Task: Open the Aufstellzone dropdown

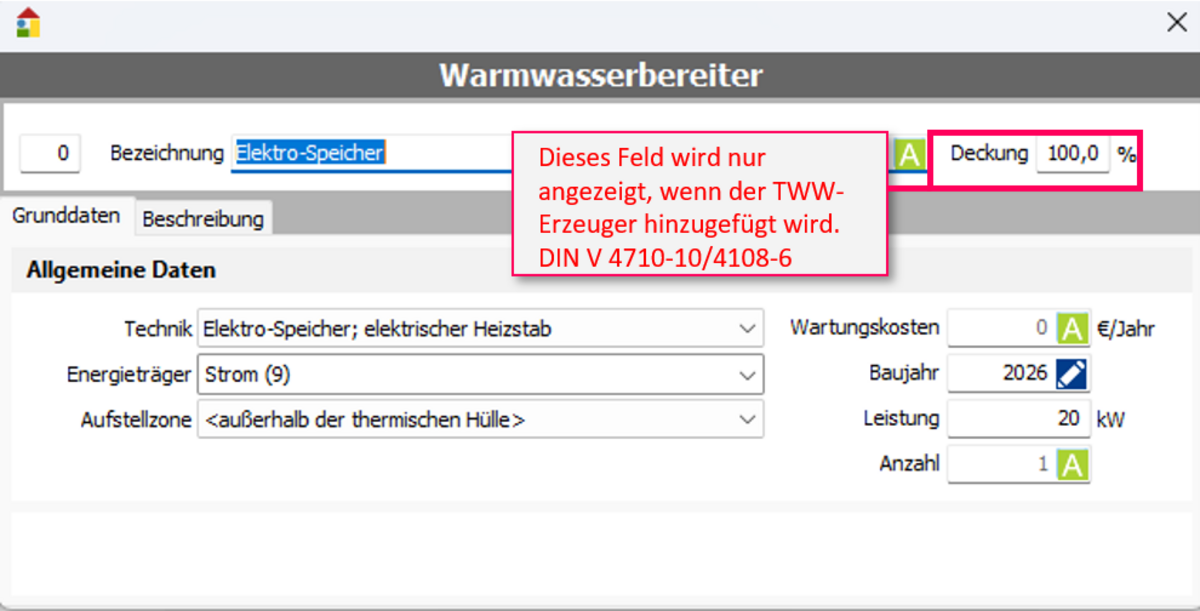Action: [x=746, y=420]
